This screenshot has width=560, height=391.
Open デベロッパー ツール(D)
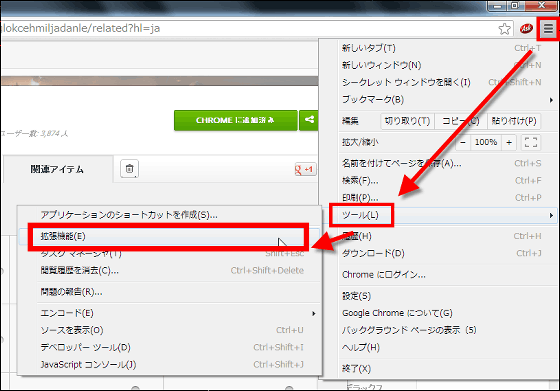point(169,347)
